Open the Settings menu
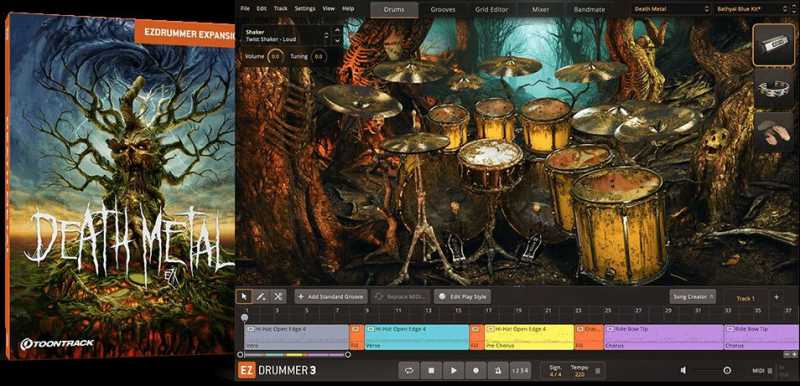The image size is (800, 386). 305,9
